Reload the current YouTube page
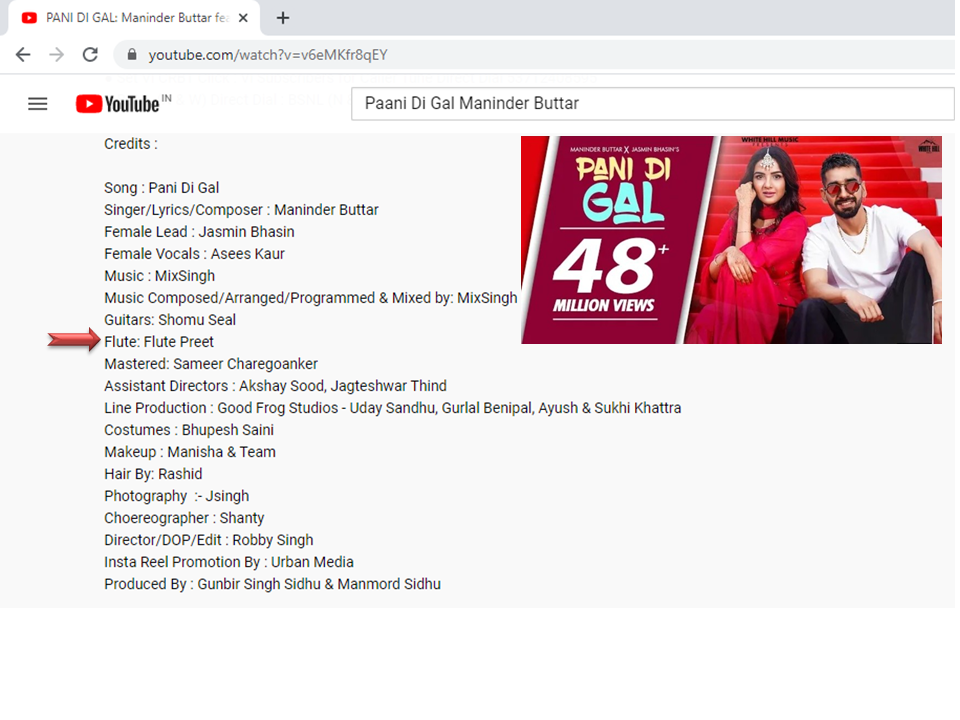960x720 pixels. tap(90, 55)
